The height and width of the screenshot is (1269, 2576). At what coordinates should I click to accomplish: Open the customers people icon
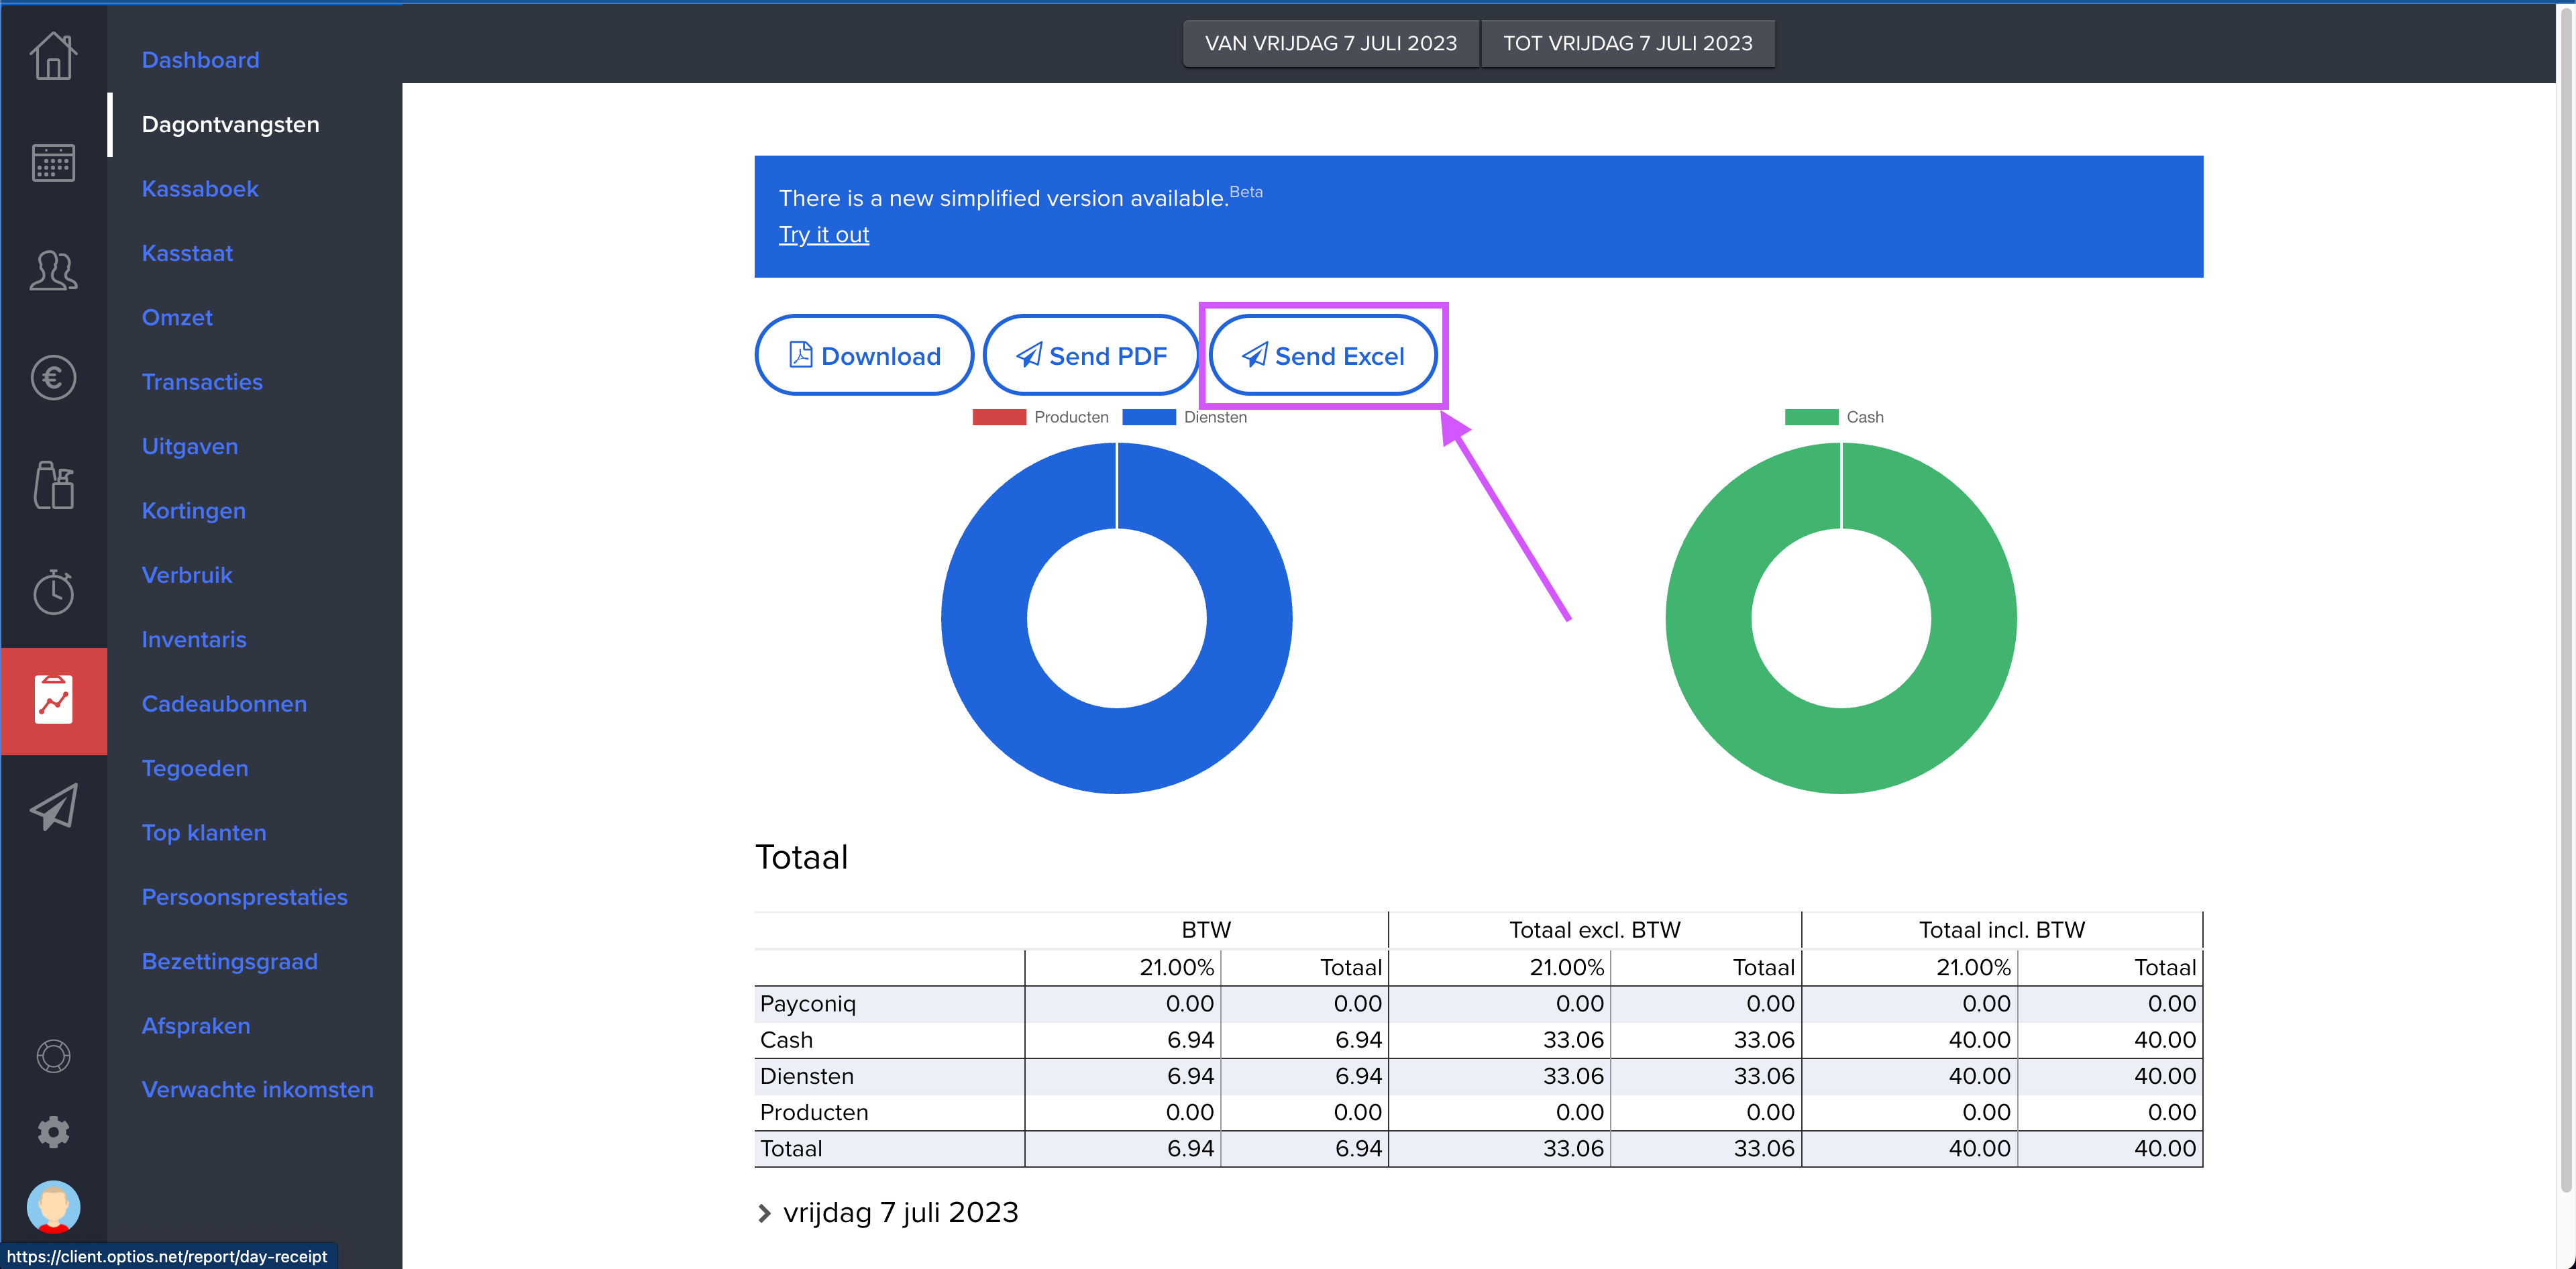(53, 270)
